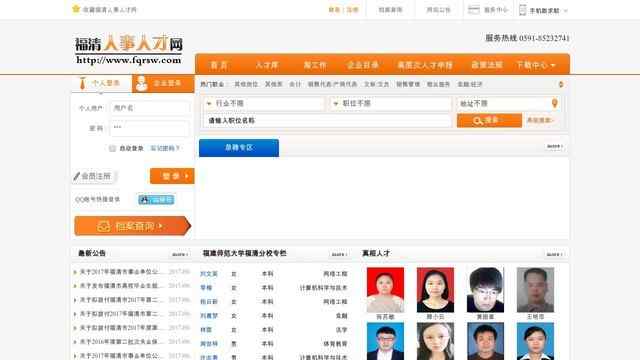Screen dimensions: 640x360
Task: Open 政策法规 in the navigation bar
Action: [x=487, y=65]
